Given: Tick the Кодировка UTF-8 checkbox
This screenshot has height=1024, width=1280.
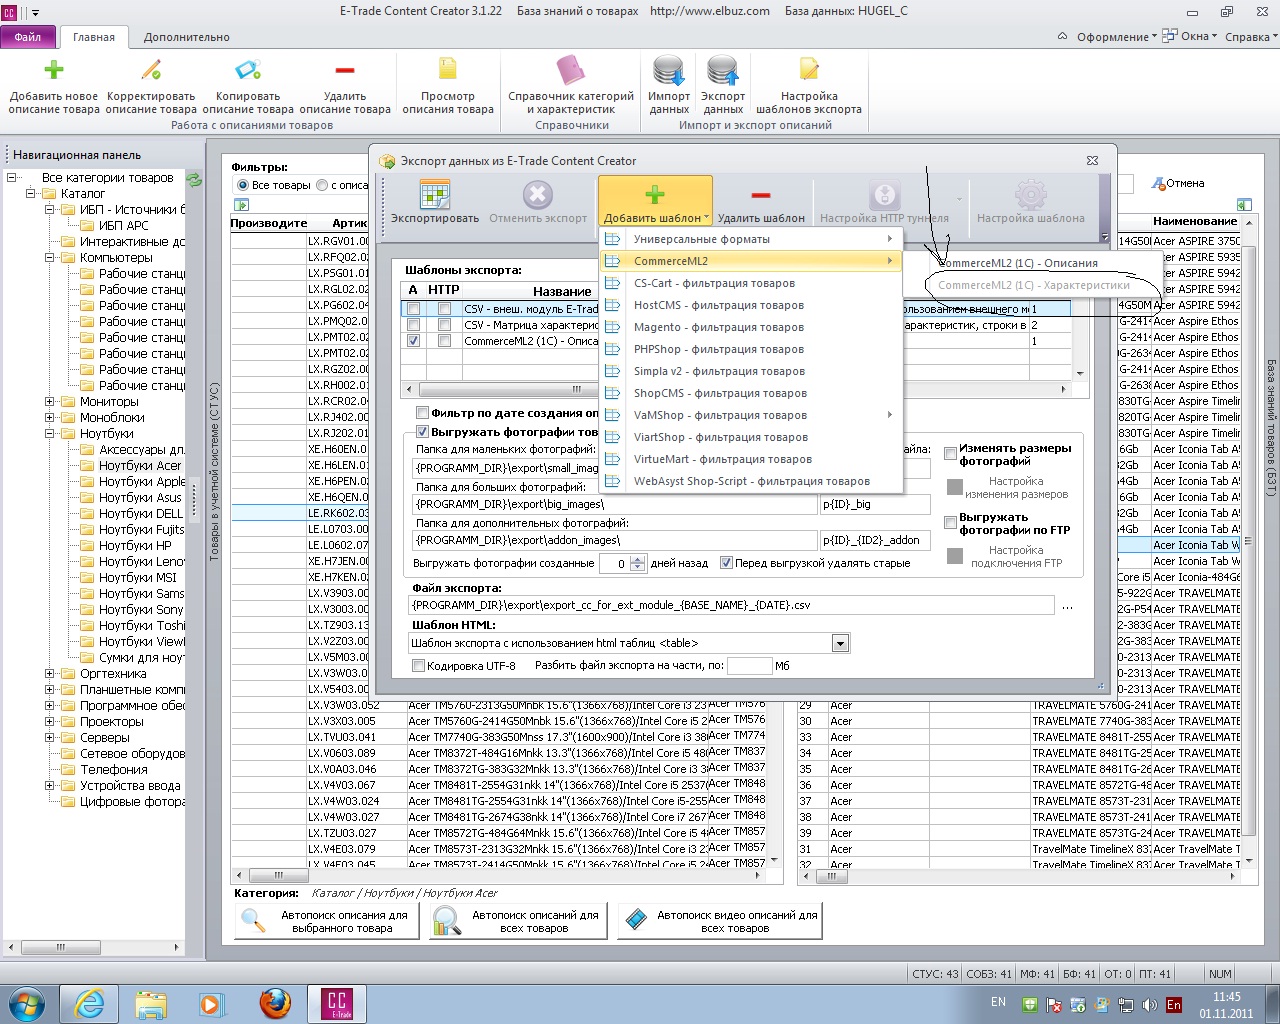Looking at the screenshot, I should [418, 665].
